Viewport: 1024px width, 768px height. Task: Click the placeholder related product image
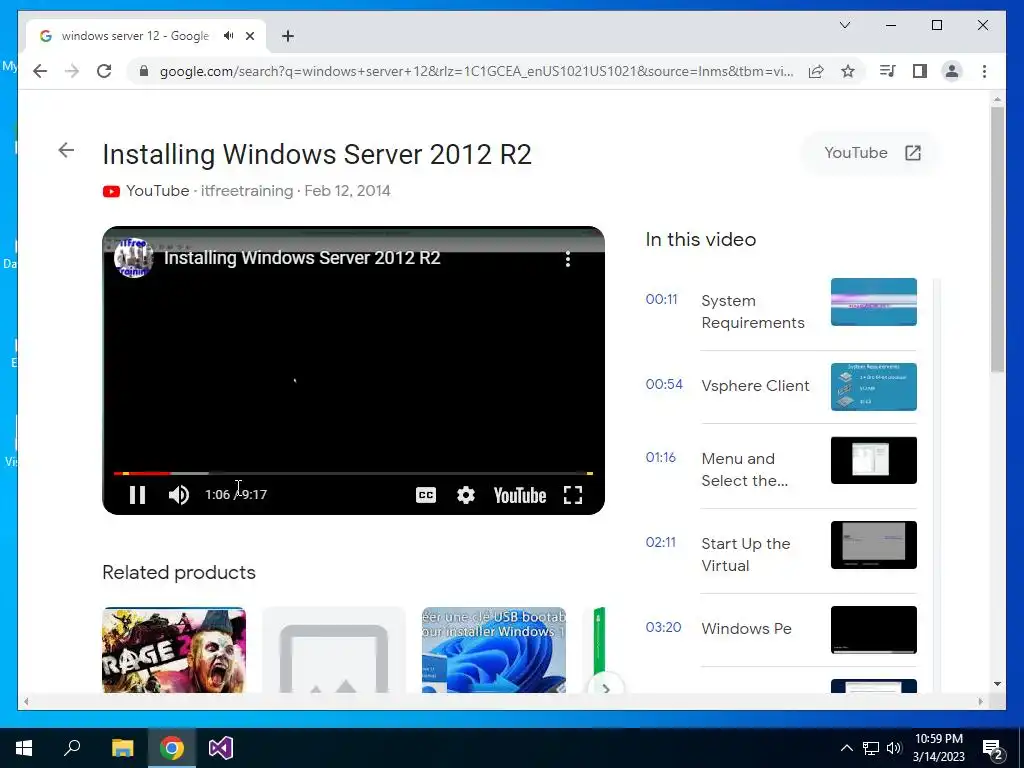[x=334, y=650]
